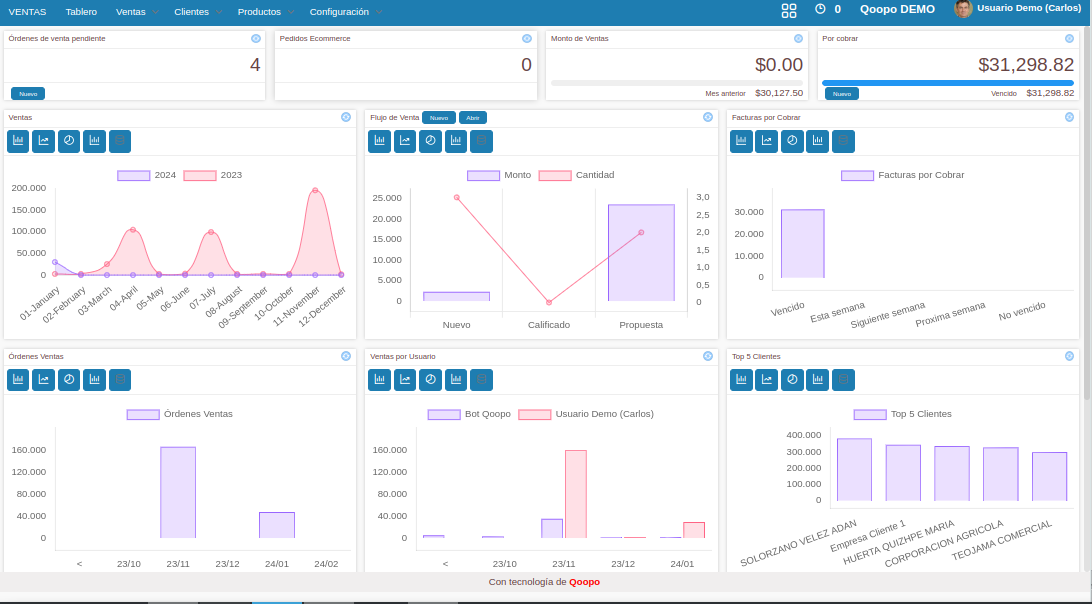
Task: Select line chart view in Top 5 Clientes
Action: (x=766, y=379)
